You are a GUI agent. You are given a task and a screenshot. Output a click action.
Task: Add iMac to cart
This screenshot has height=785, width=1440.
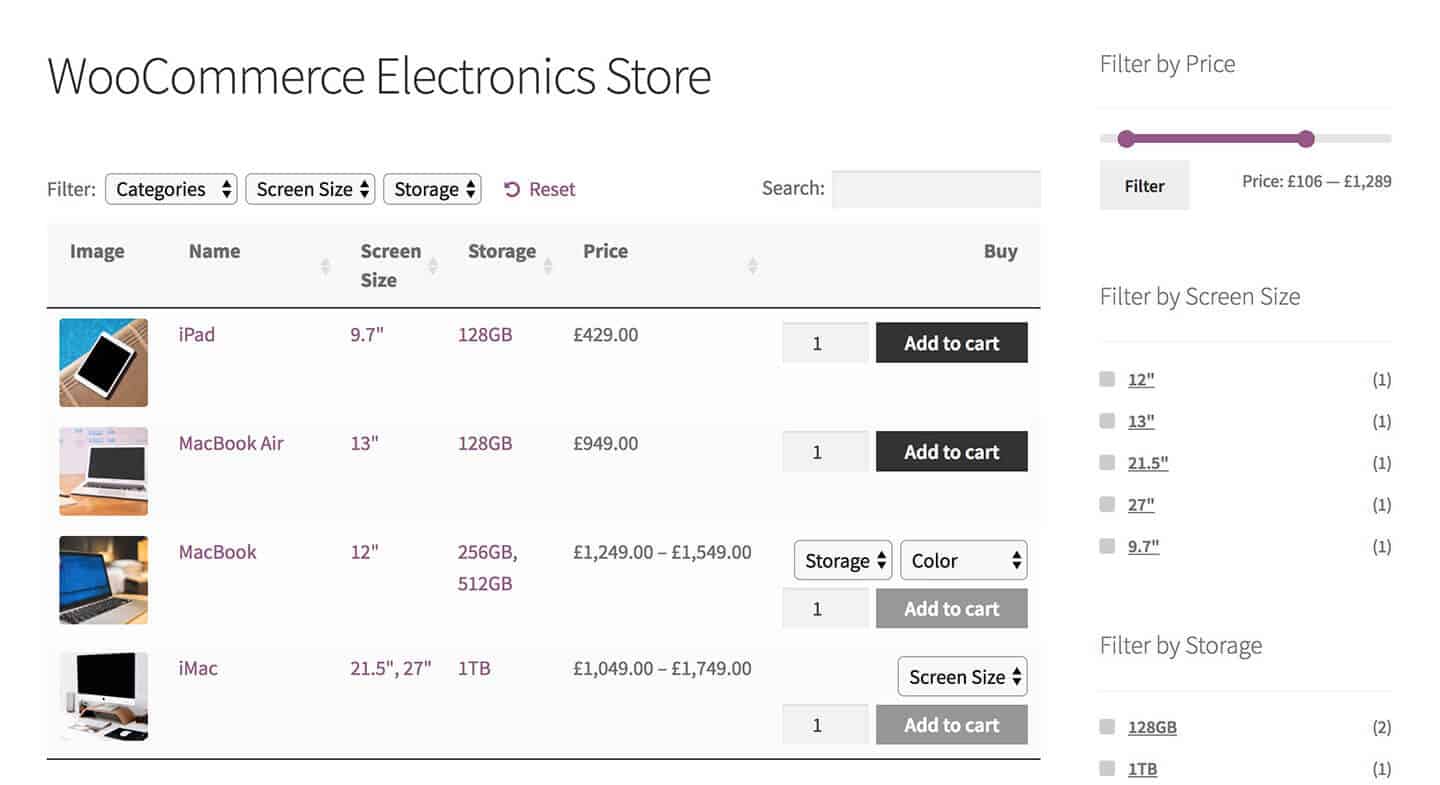tap(952, 725)
